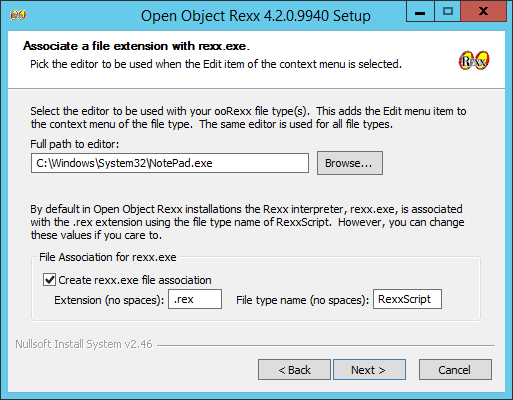This screenshot has width=513, height=400.
Task: Click the 'File Association for rexx.exe' group label
Action: pos(108,257)
